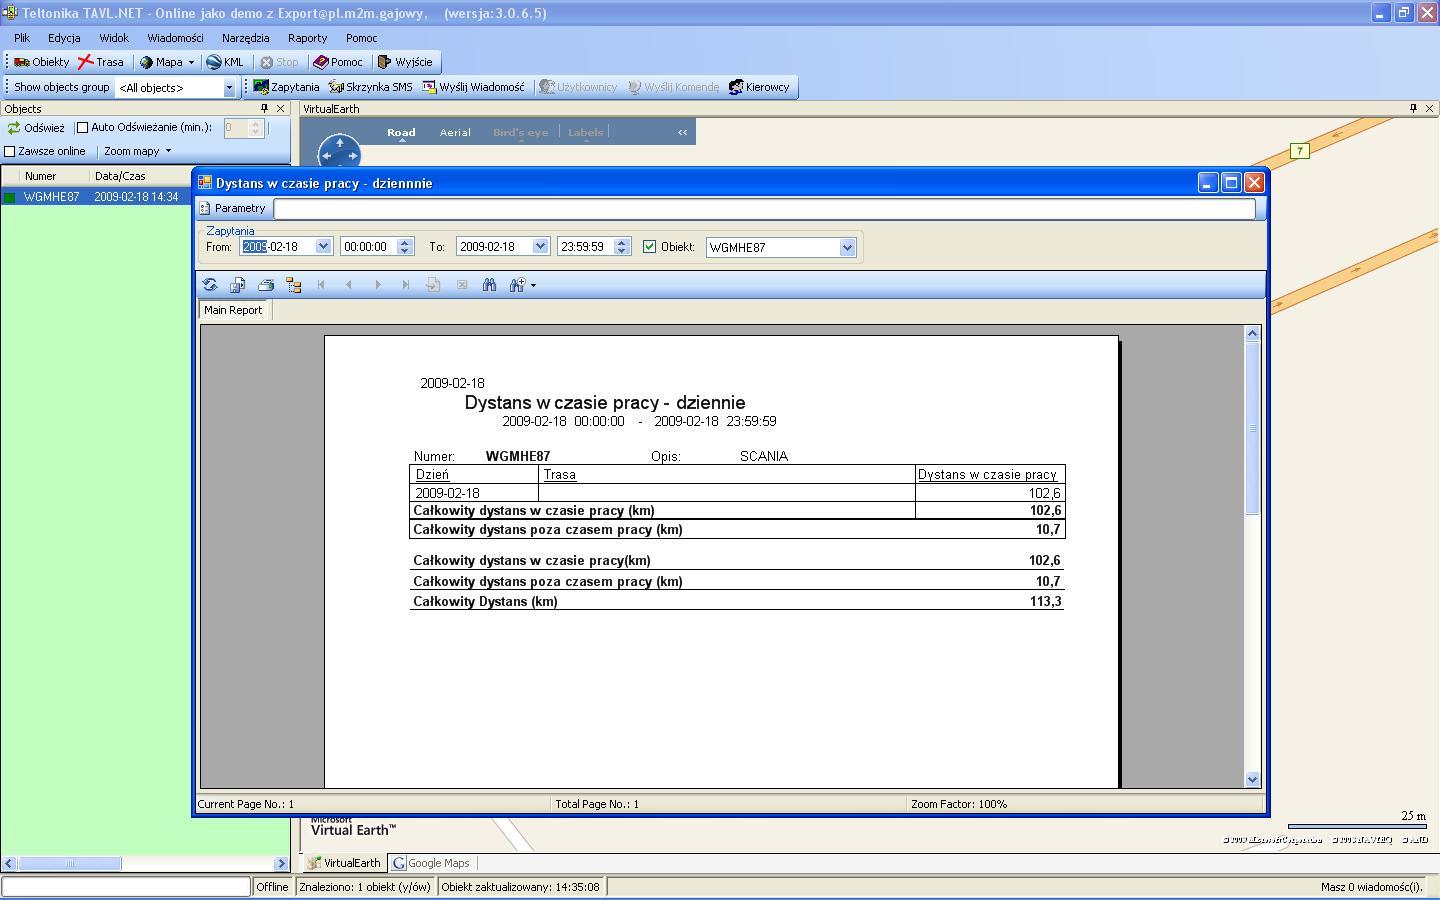
Task: Click the export report icon
Action: coord(237,285)
